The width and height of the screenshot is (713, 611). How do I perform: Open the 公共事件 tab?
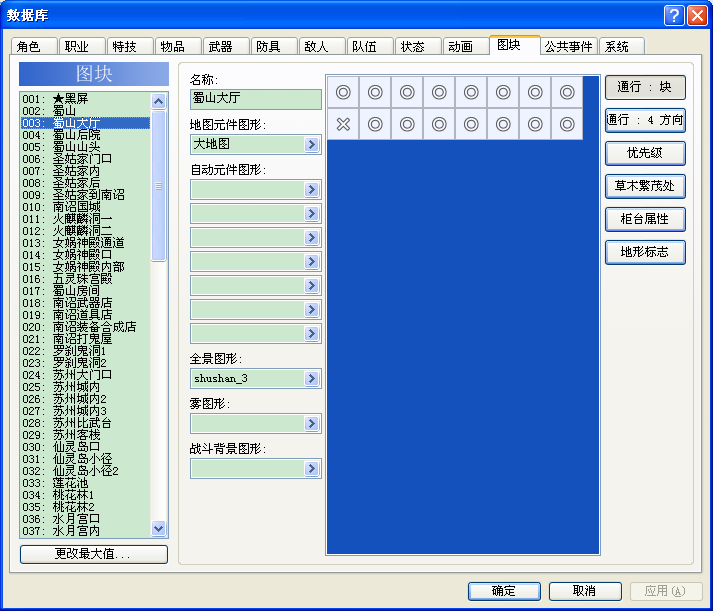[x=569, y=46]
